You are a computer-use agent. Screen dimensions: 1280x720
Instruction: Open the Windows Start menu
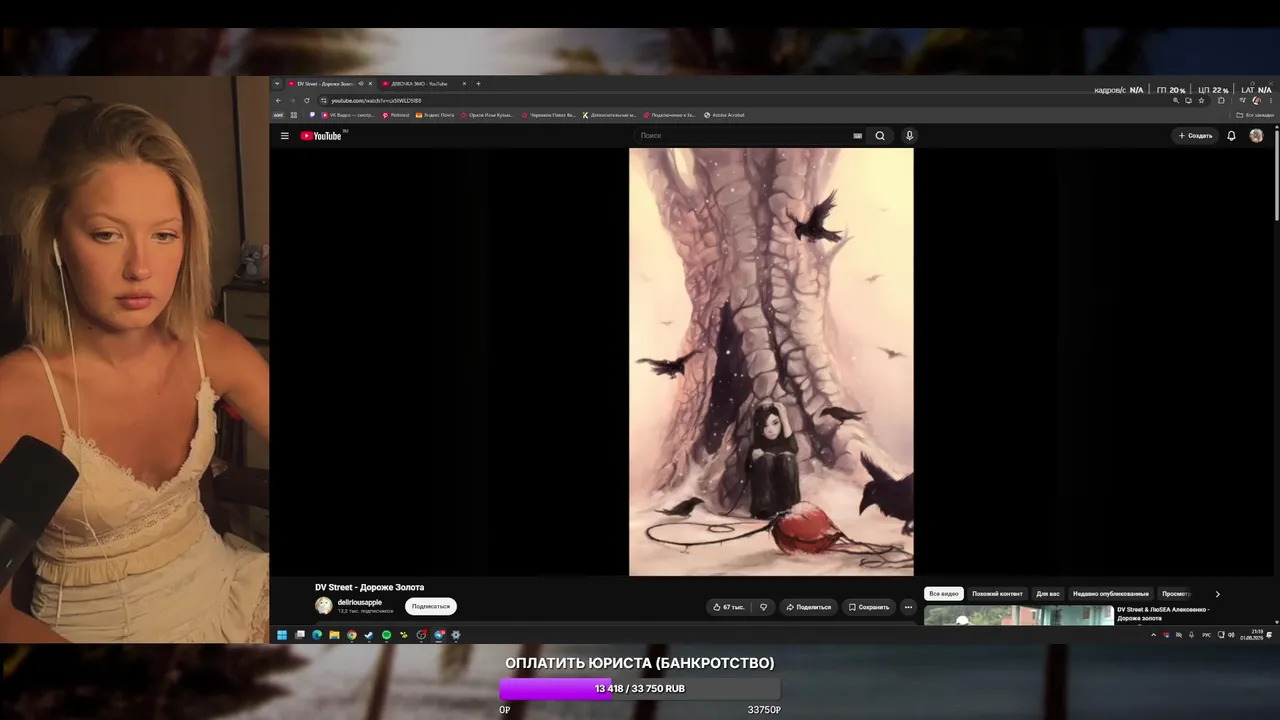click(282, 635)
